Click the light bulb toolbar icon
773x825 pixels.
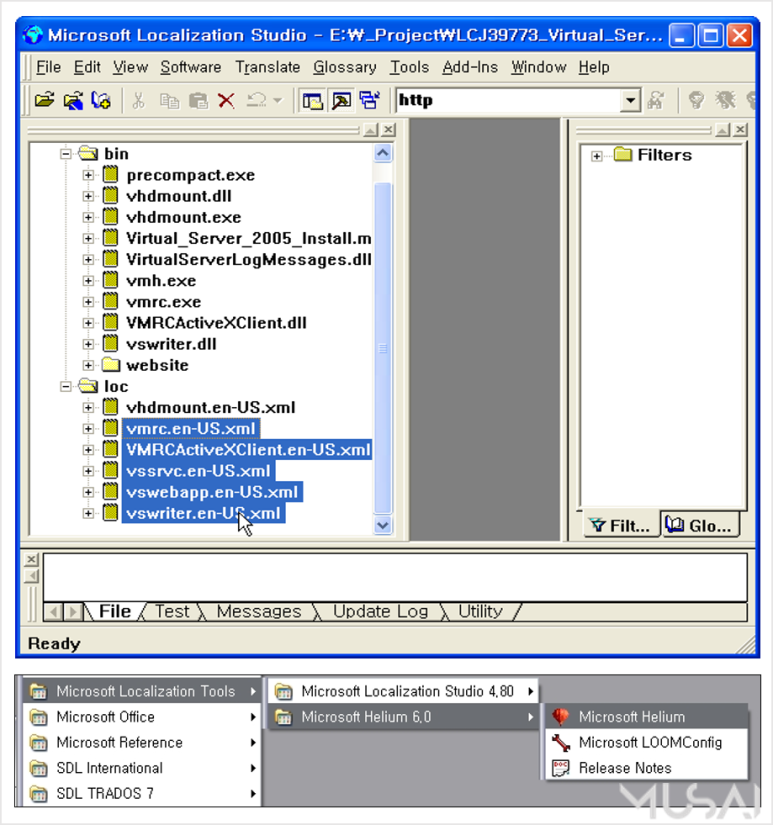pos(696,100)
